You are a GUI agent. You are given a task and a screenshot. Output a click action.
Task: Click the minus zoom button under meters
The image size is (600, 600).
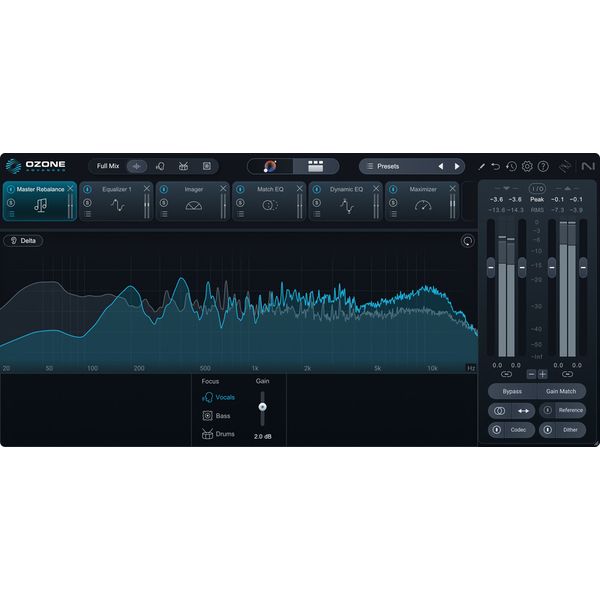[531, 375]
